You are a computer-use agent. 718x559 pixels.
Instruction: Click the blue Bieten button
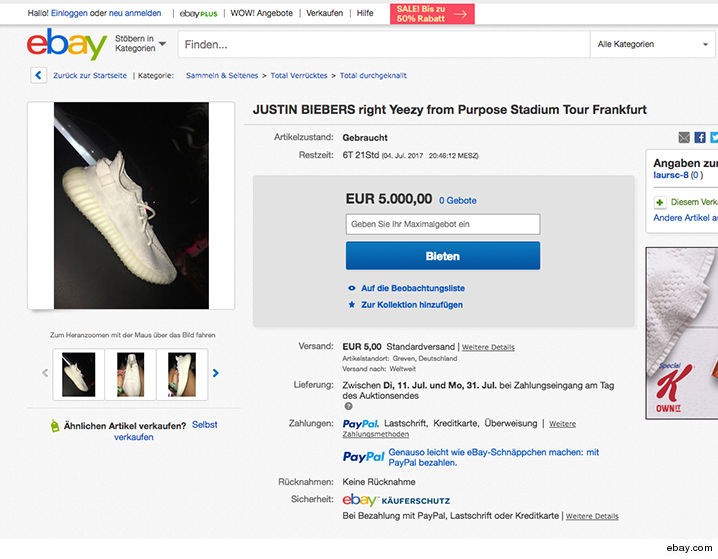[443, 256]
